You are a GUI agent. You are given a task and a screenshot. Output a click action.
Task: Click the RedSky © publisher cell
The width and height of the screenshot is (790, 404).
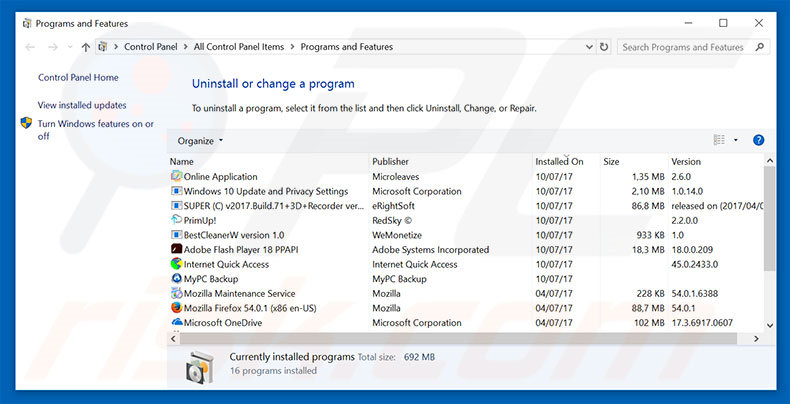(x=392, y=220)
